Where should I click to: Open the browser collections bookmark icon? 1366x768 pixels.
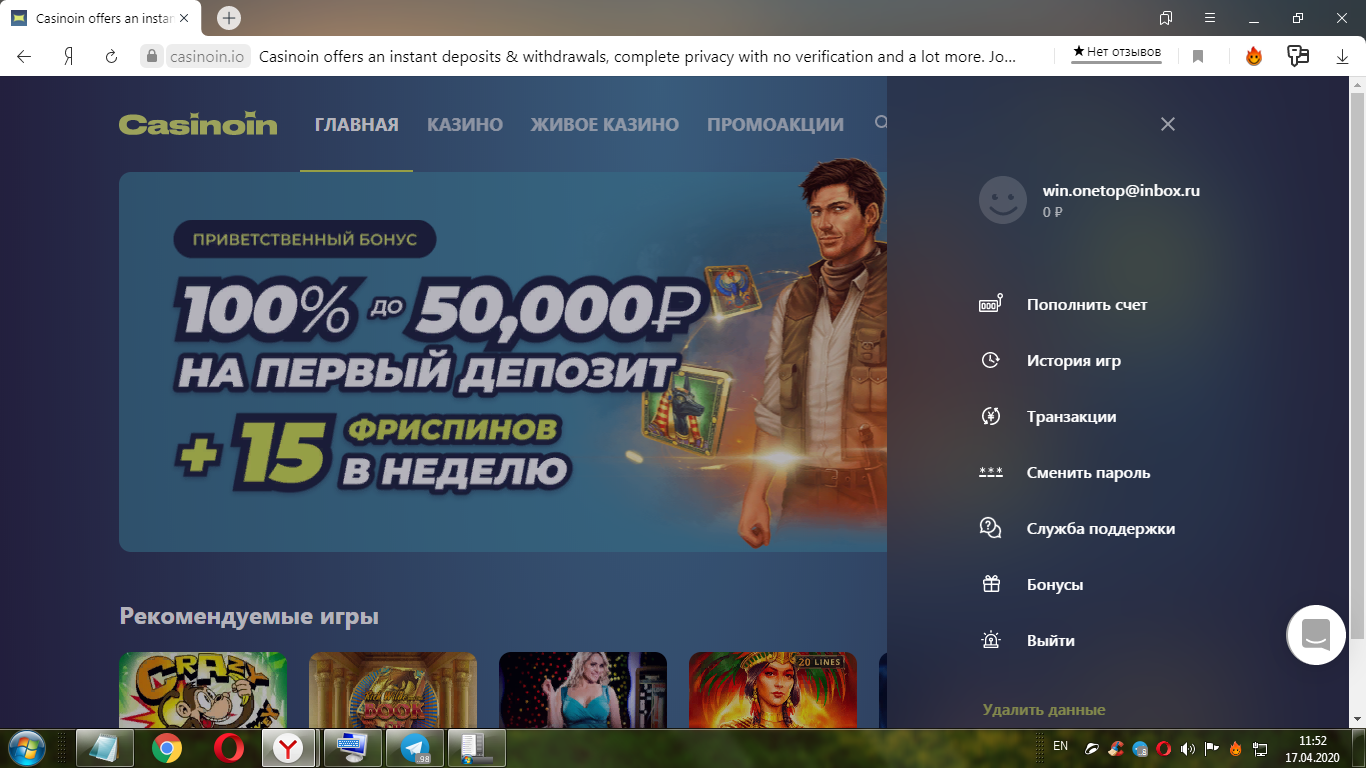point(1166,18)
